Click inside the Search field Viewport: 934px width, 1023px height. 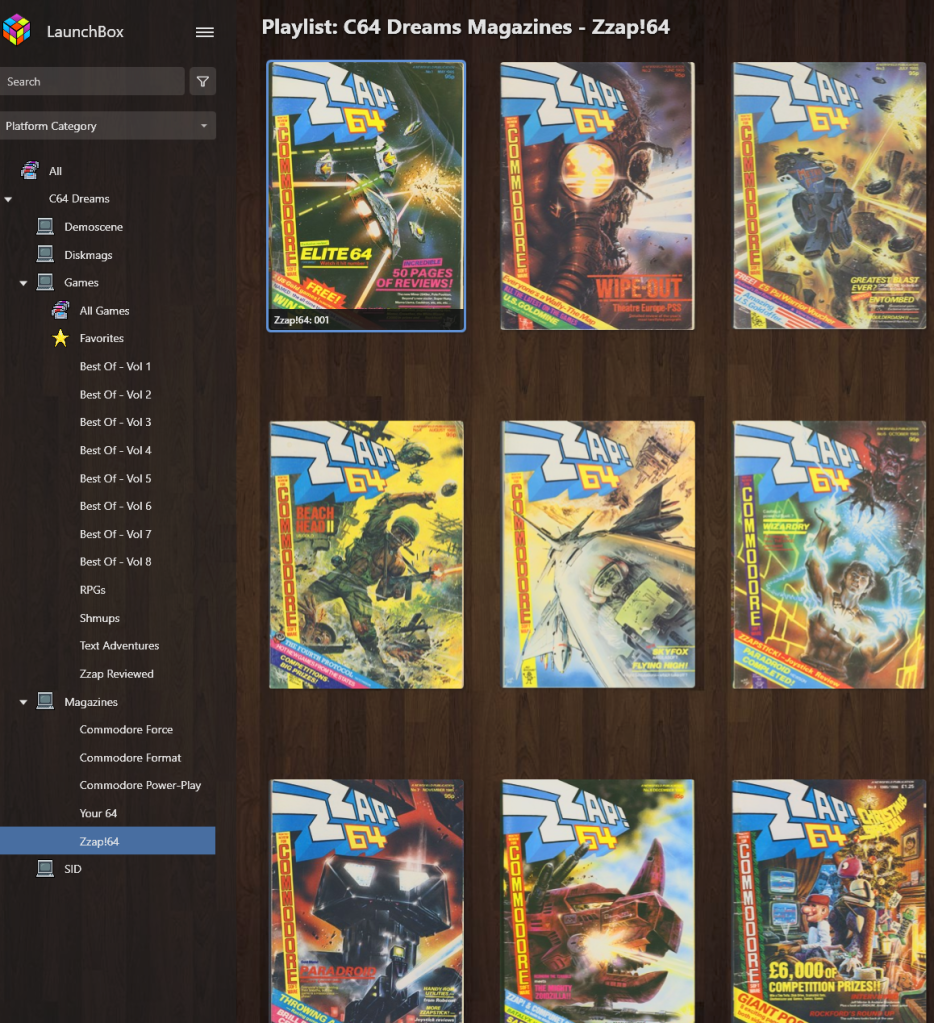[x=92, y=82]
